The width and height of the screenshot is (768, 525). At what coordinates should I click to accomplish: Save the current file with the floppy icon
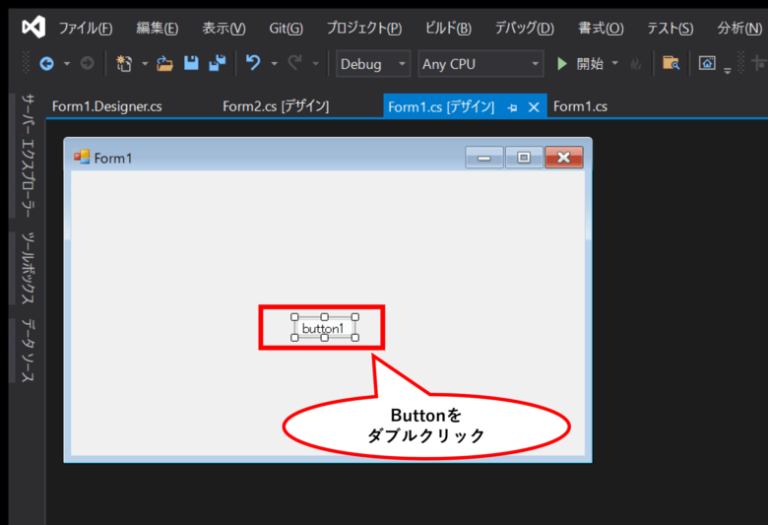coord(191,63)
